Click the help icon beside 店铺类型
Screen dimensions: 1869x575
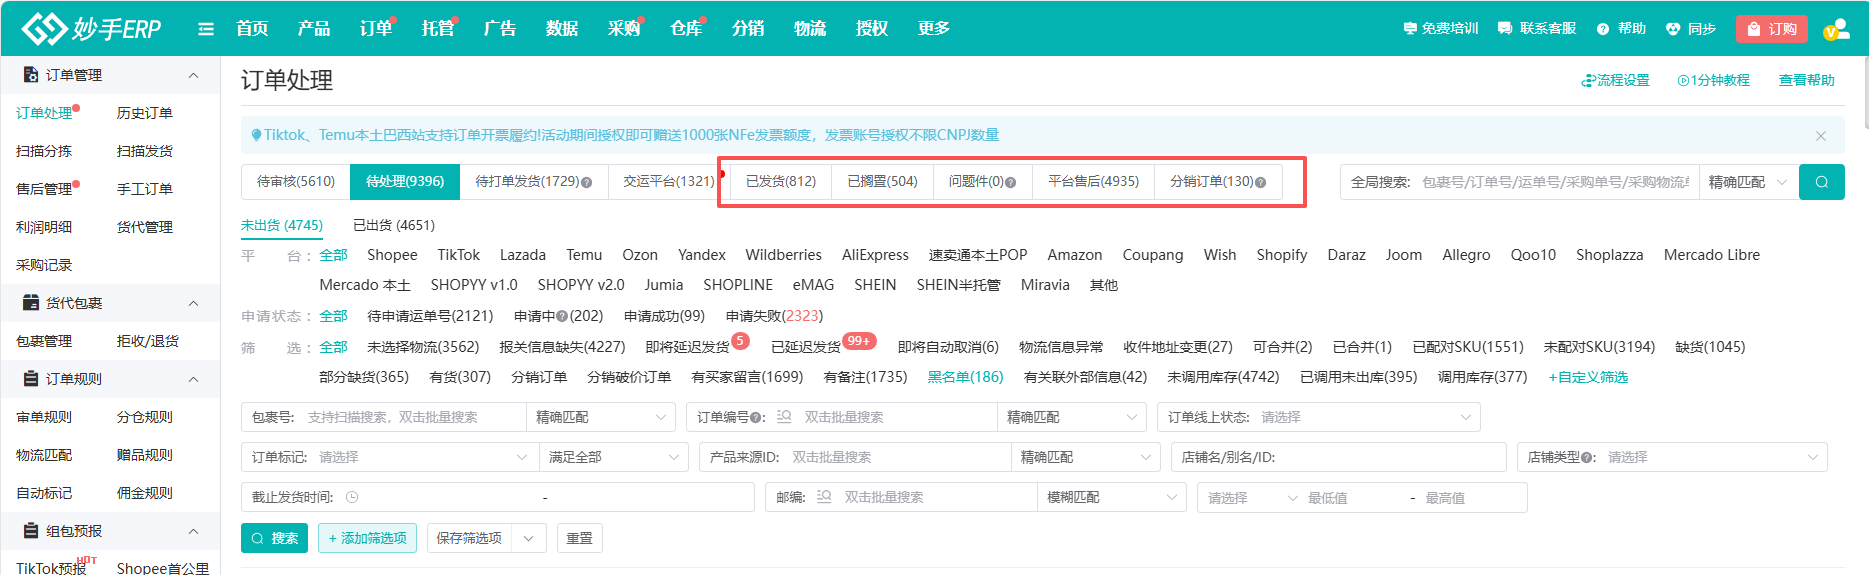click(x=1585, y=458)
